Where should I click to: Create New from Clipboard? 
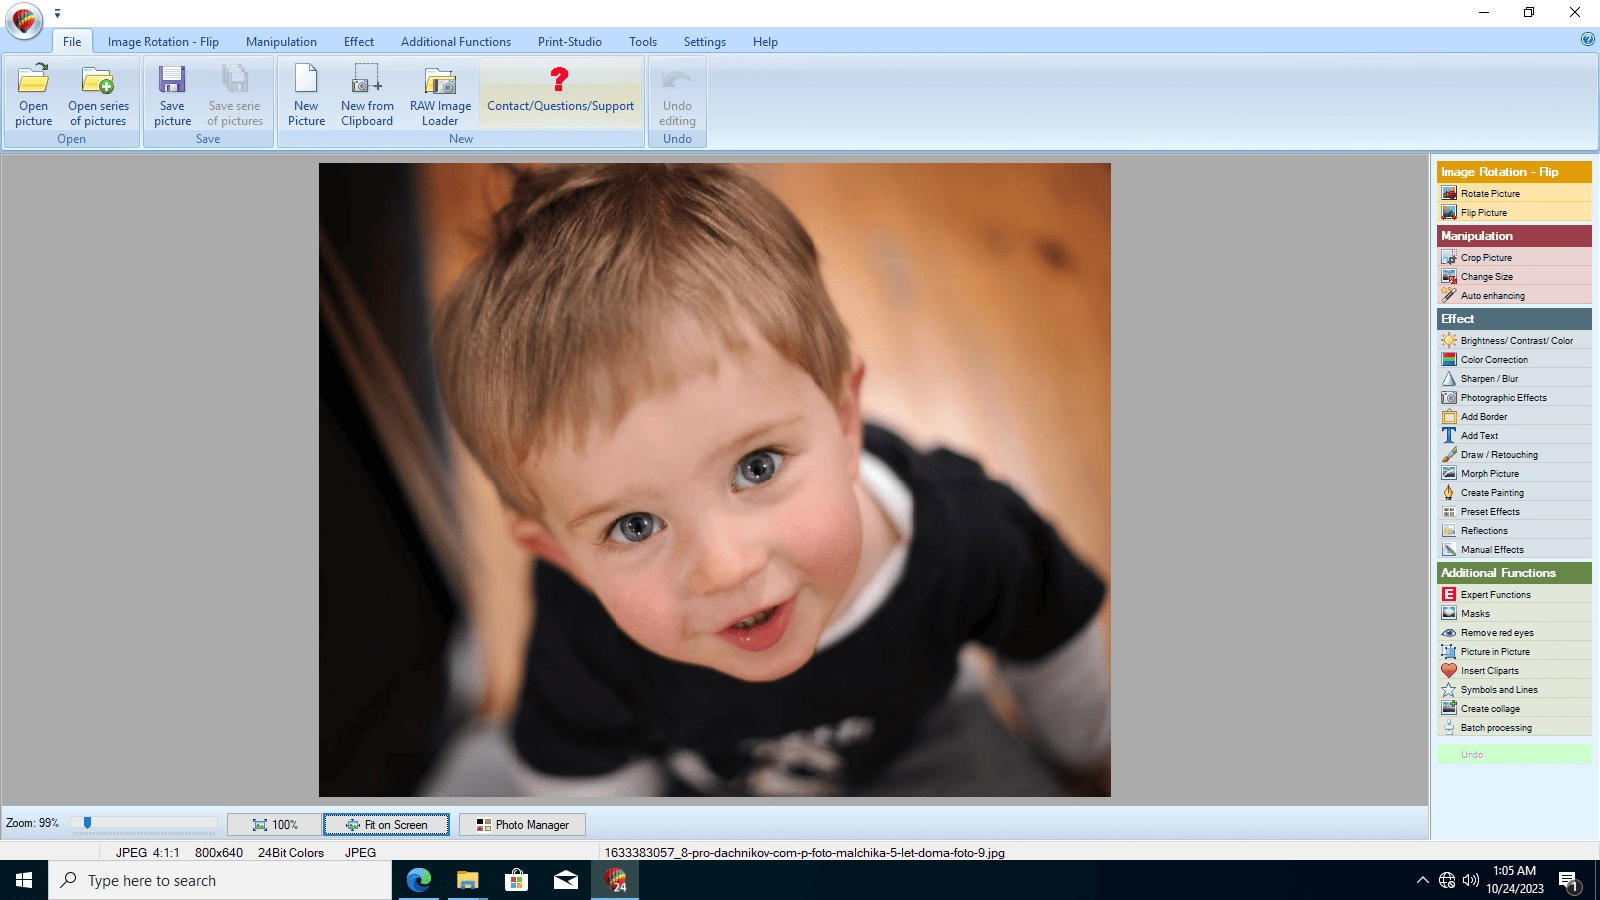tap(367, 95)
